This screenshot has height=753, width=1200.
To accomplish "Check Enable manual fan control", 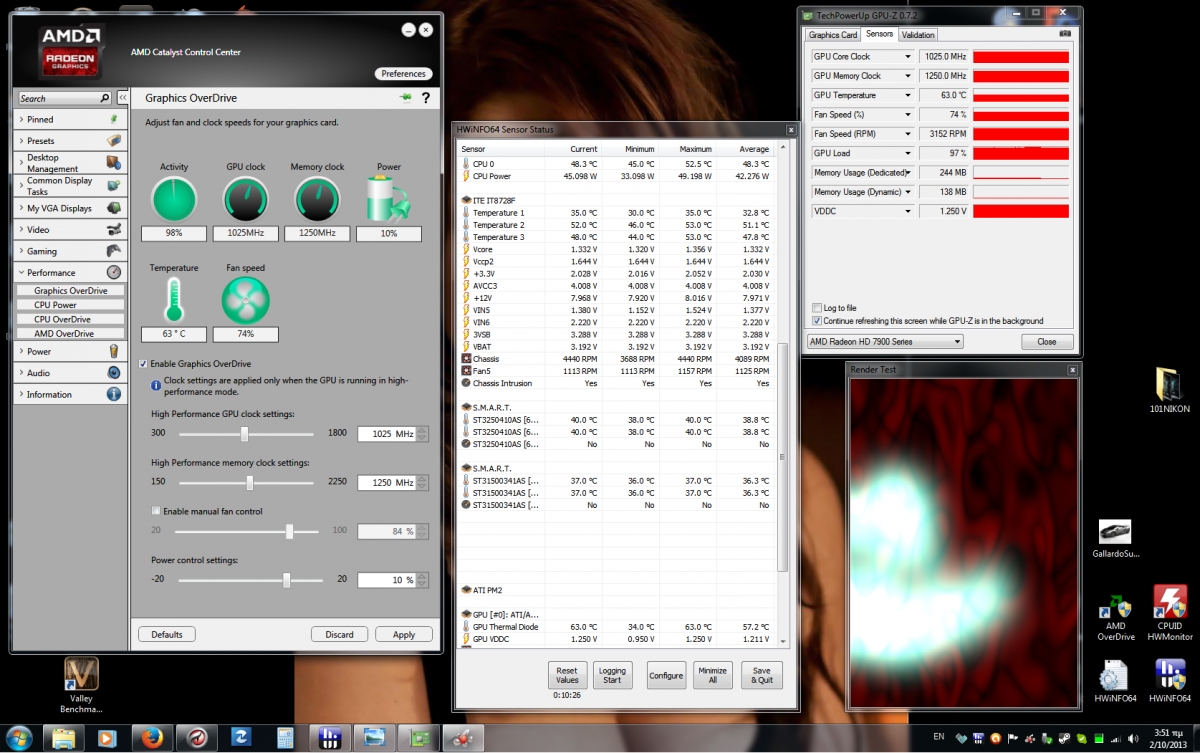I will coord(155,511).
